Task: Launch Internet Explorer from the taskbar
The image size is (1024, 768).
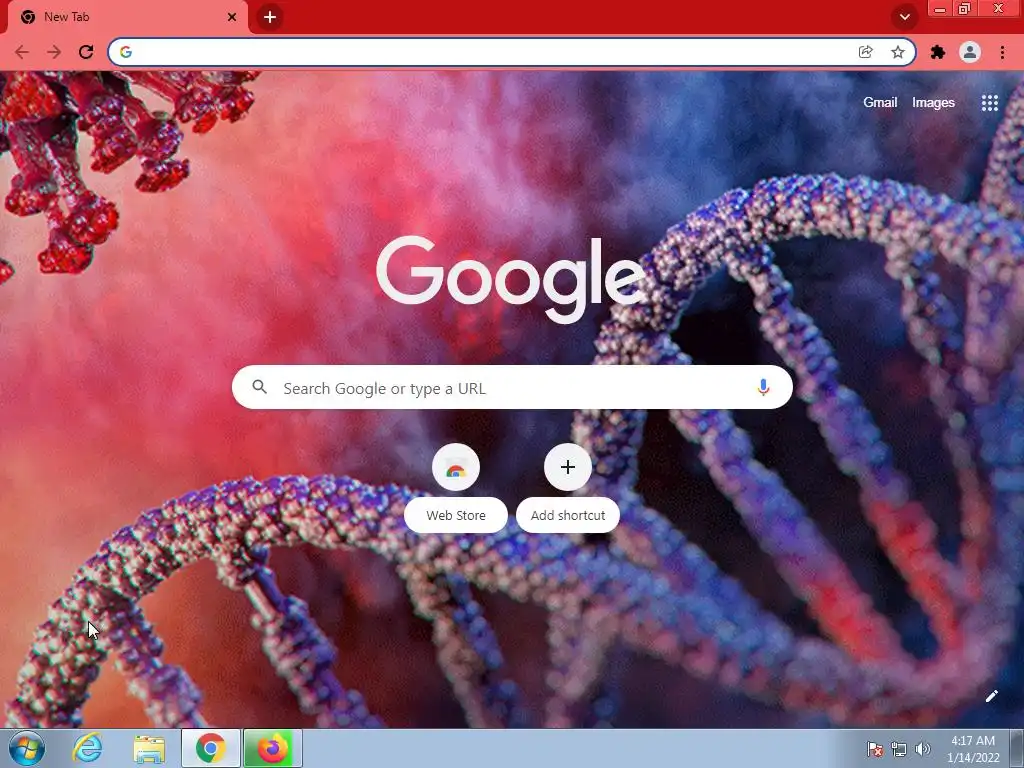Action: [x=88, y=748]
